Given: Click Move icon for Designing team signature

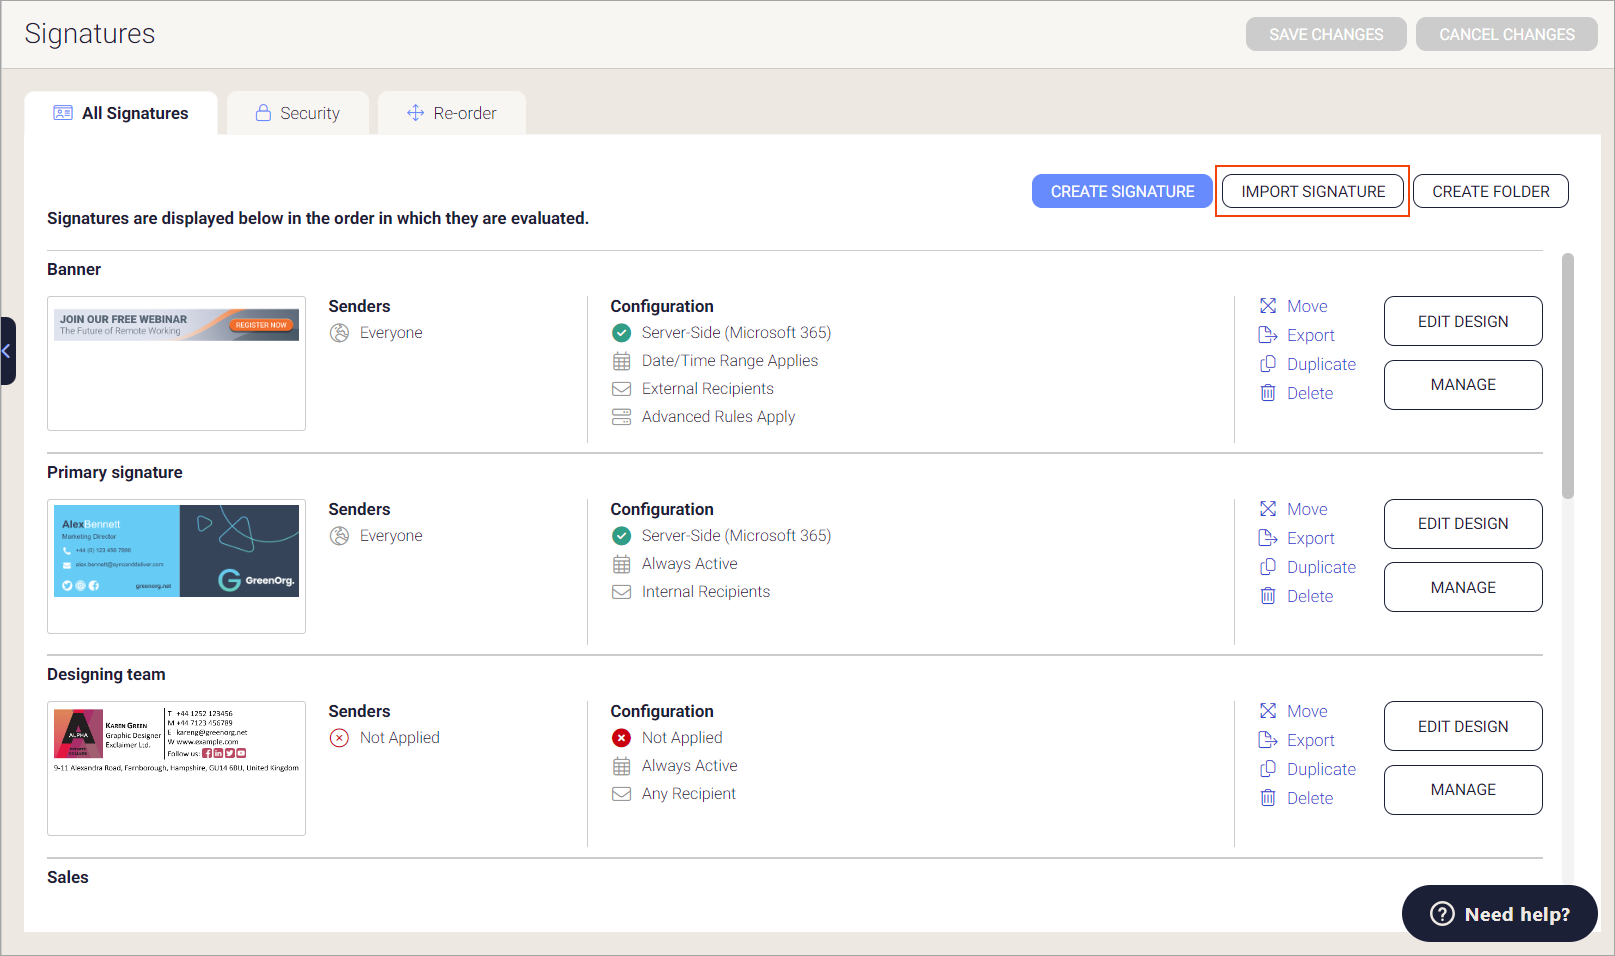Looking at the screenshot, I should coord(1268,711).
